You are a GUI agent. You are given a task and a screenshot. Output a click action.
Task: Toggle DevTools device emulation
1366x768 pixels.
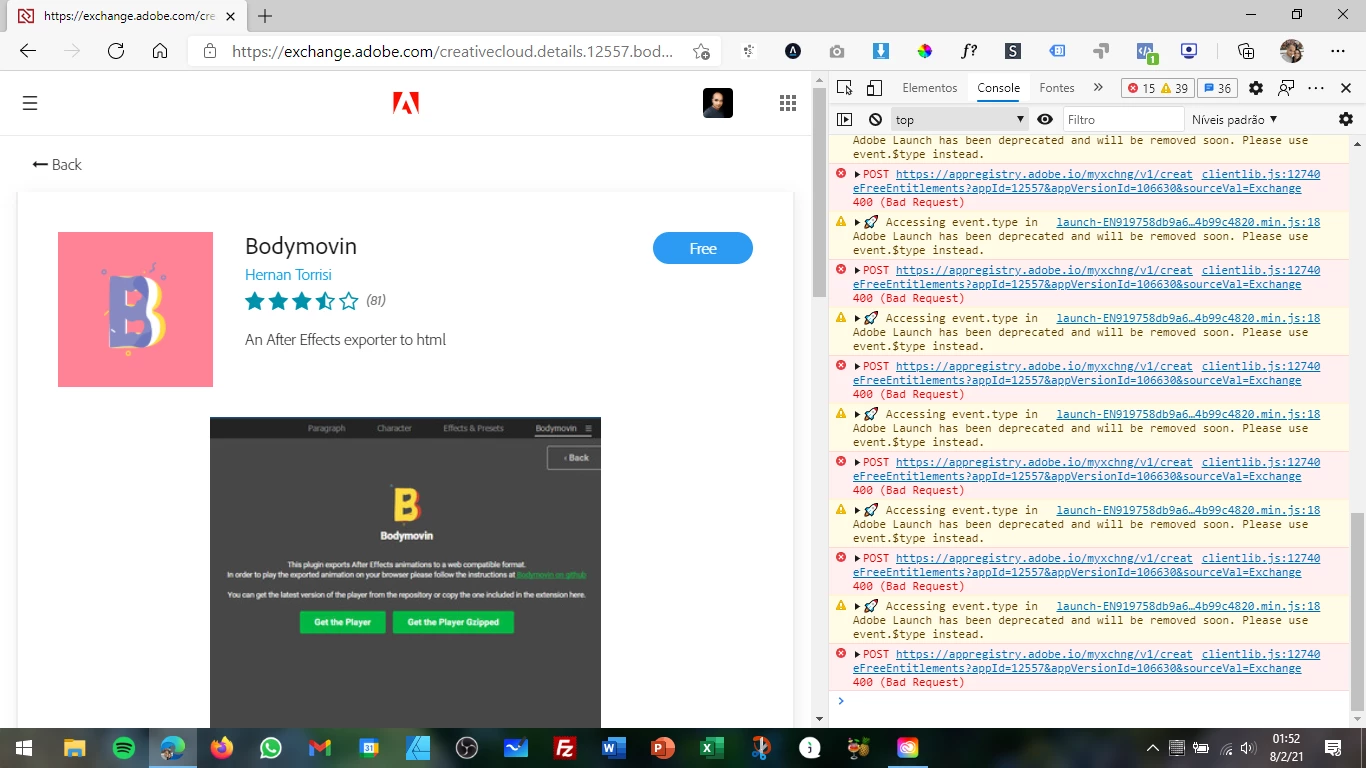tap(875, 88)
